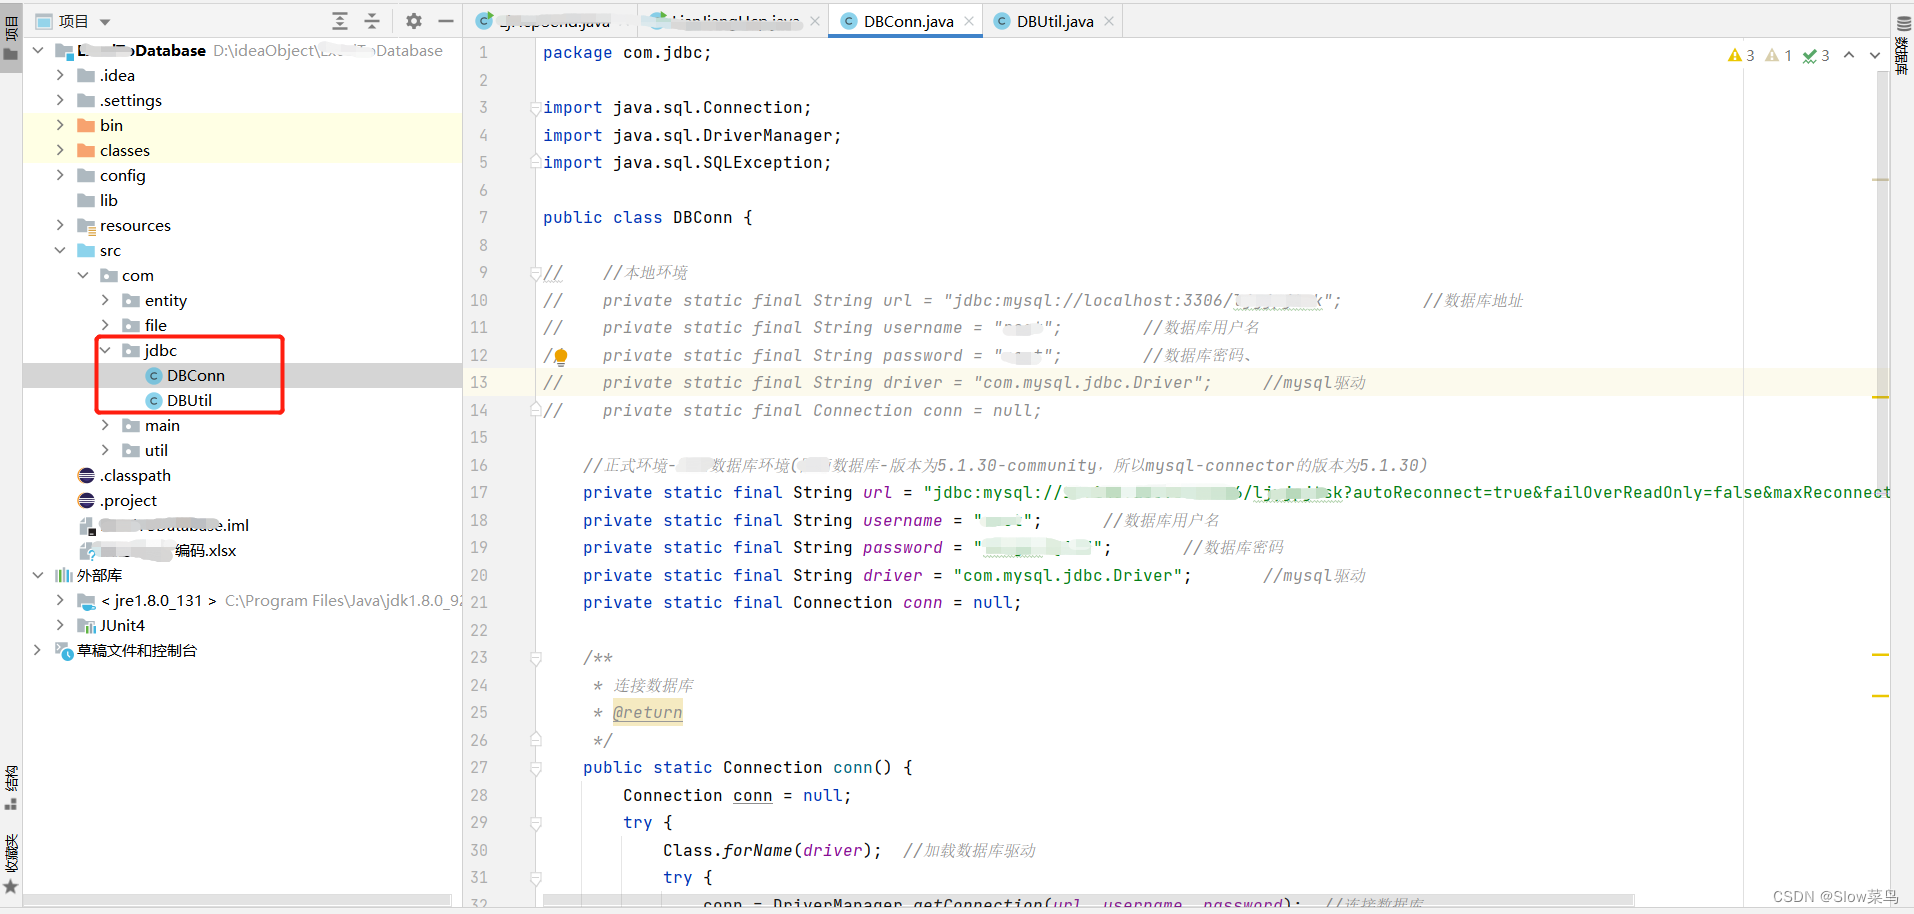The width and height of the screenshot is (1914, 914).
Task: Click the weak warnings count indicator
Action: click(x=1779, y=55)
